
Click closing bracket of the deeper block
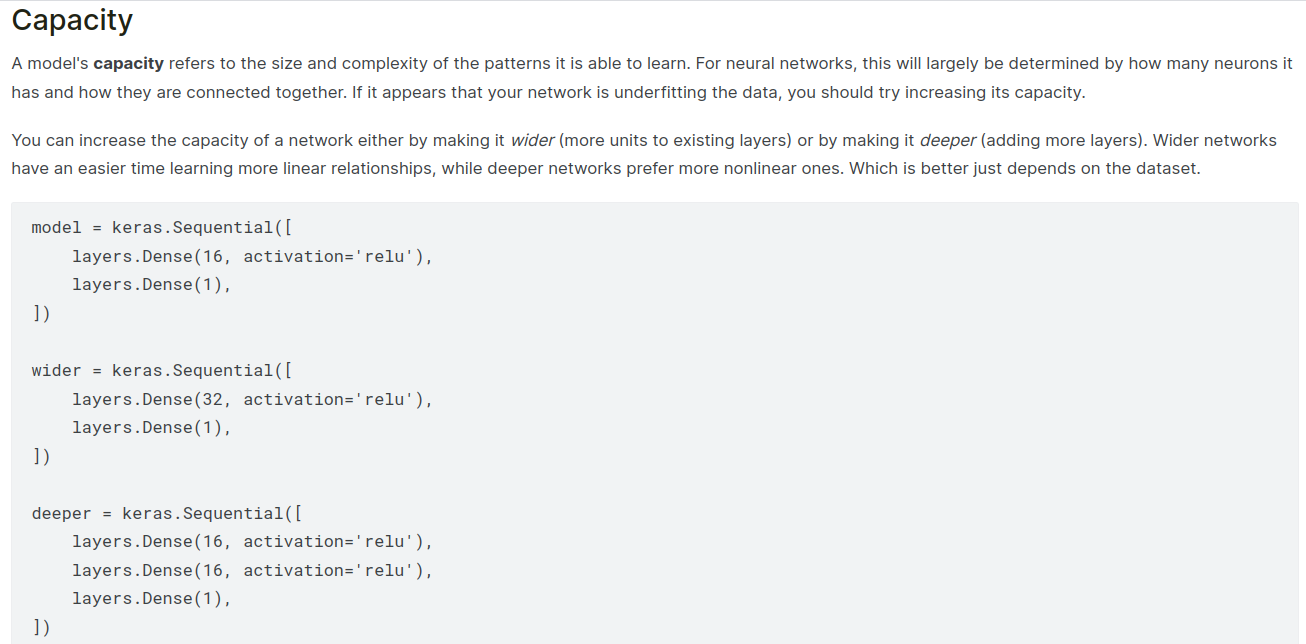coord(41,628)
